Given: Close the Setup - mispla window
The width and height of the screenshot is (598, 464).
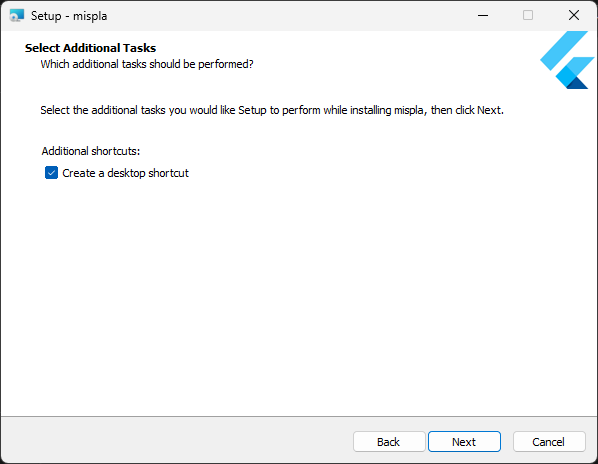Looking at the screenshot, I should [574, 16].
